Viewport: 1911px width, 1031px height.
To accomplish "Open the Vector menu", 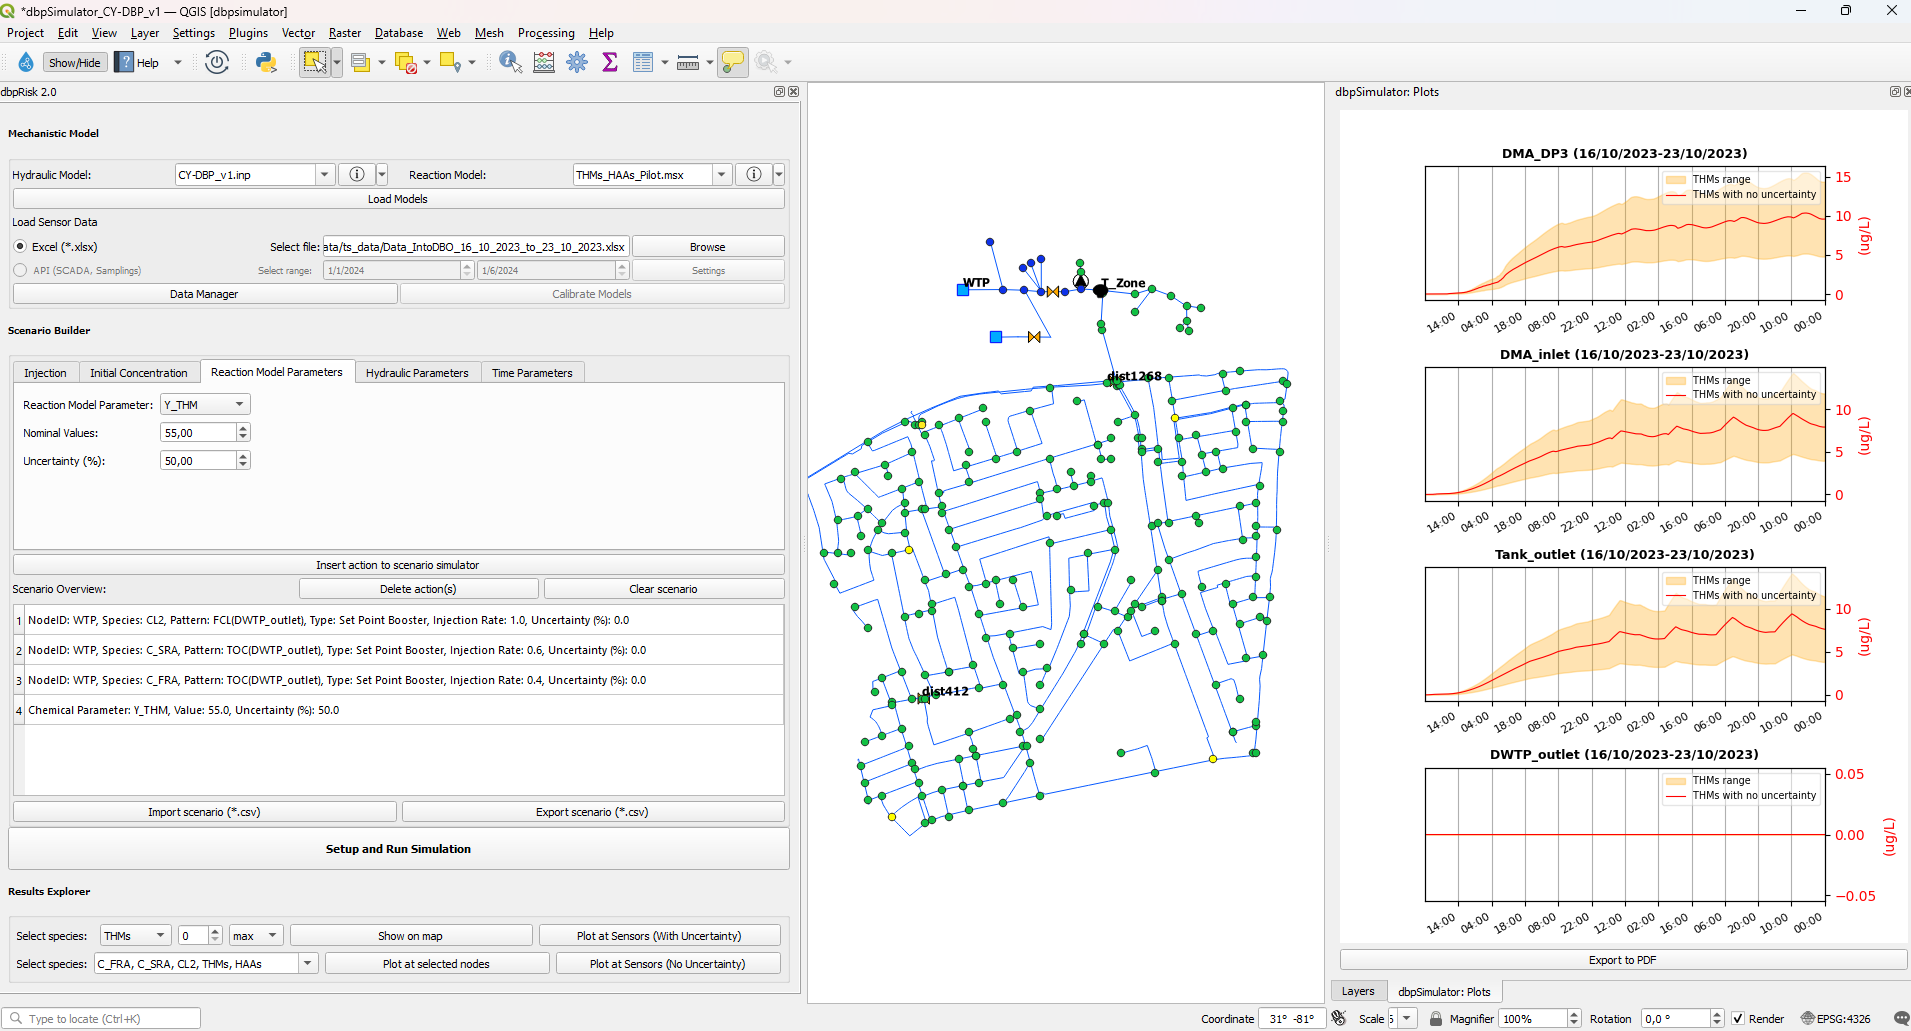I will tap(298, 33).
